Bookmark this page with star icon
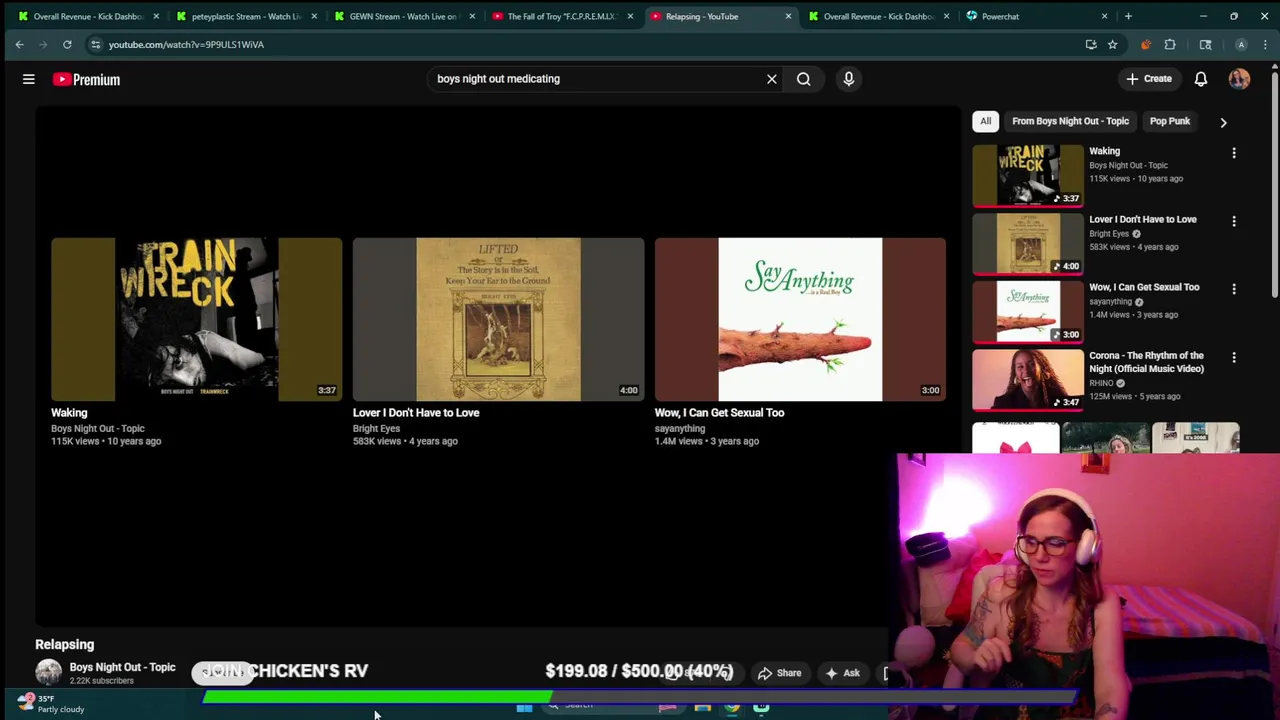The width and height of the screenshot is (1280, 720). coord(1112,44)
